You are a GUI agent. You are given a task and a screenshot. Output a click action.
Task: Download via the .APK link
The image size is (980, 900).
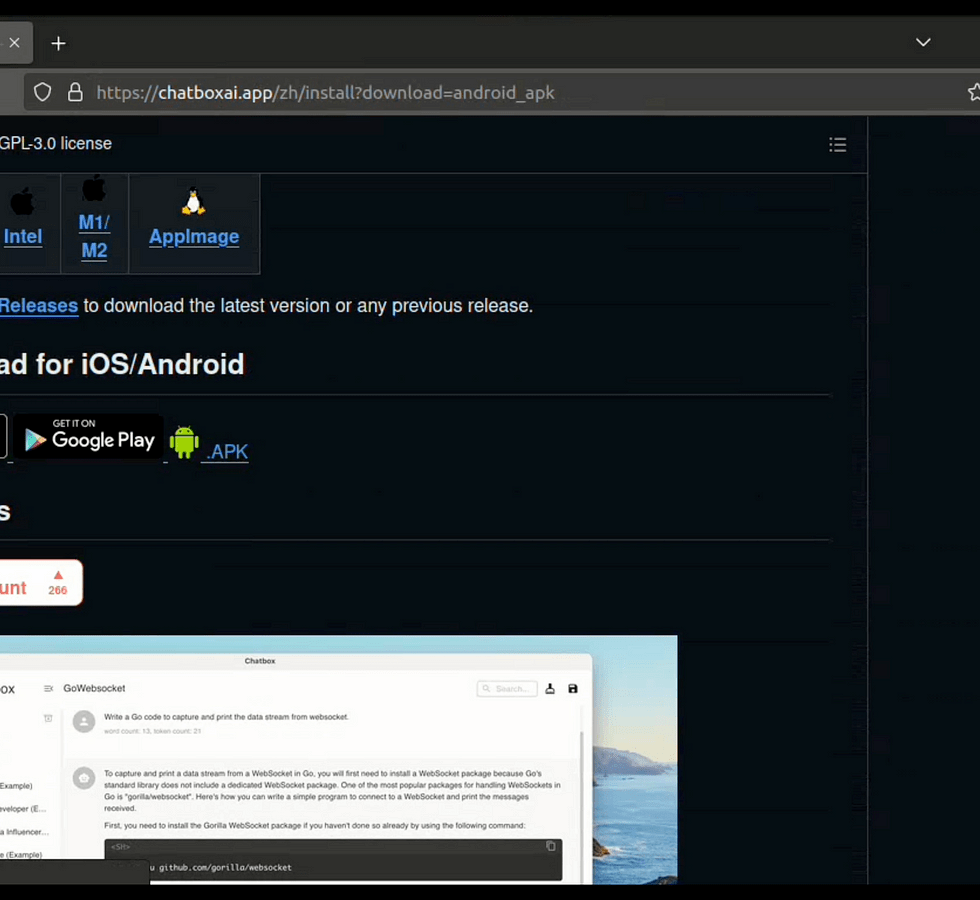[x=227, y=452]
